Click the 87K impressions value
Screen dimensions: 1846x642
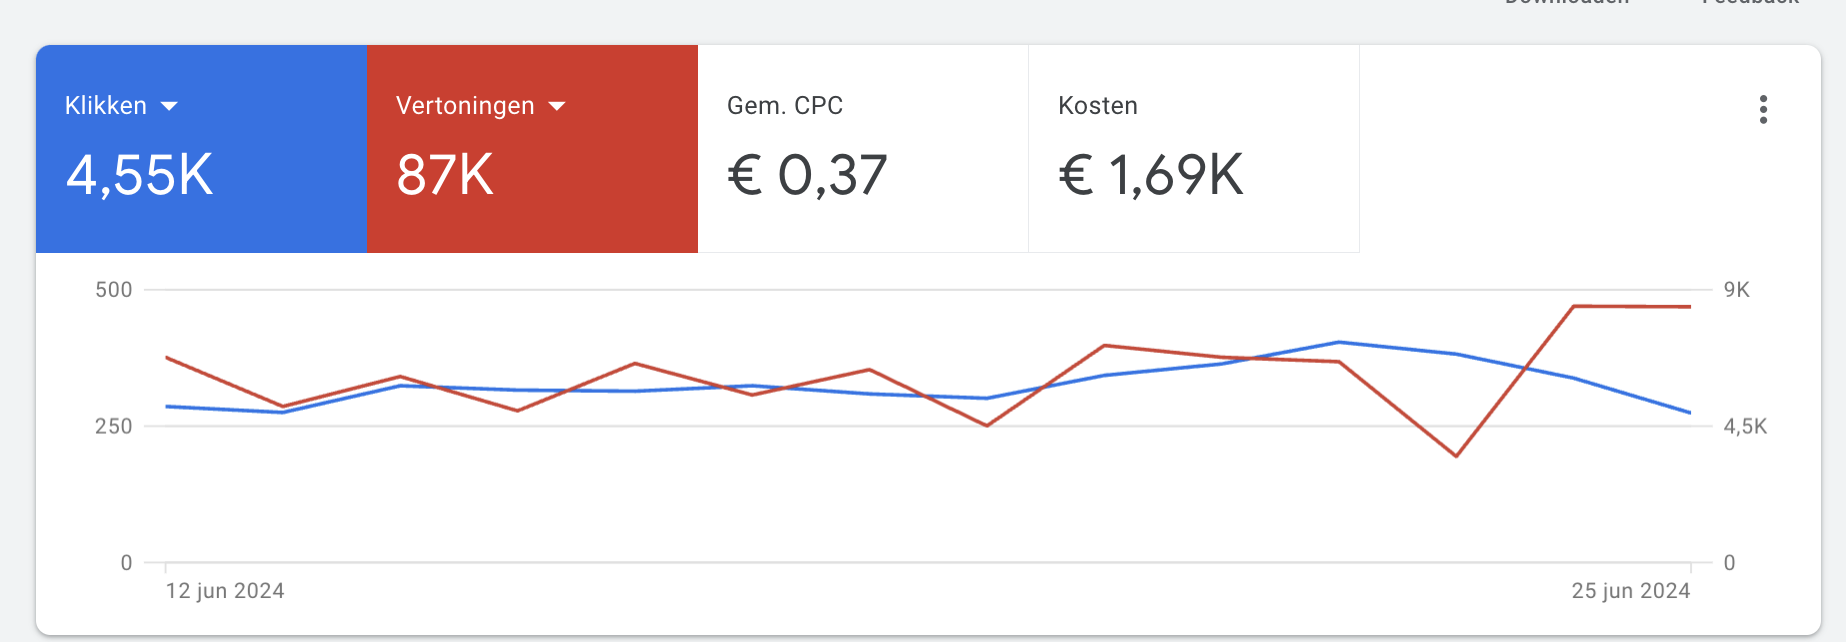[x=445, y=175]
